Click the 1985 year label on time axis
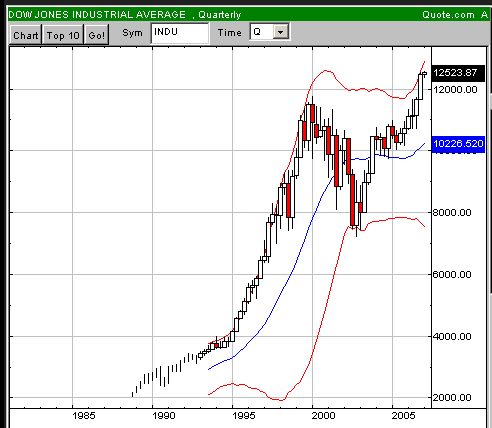 point(84,416)
